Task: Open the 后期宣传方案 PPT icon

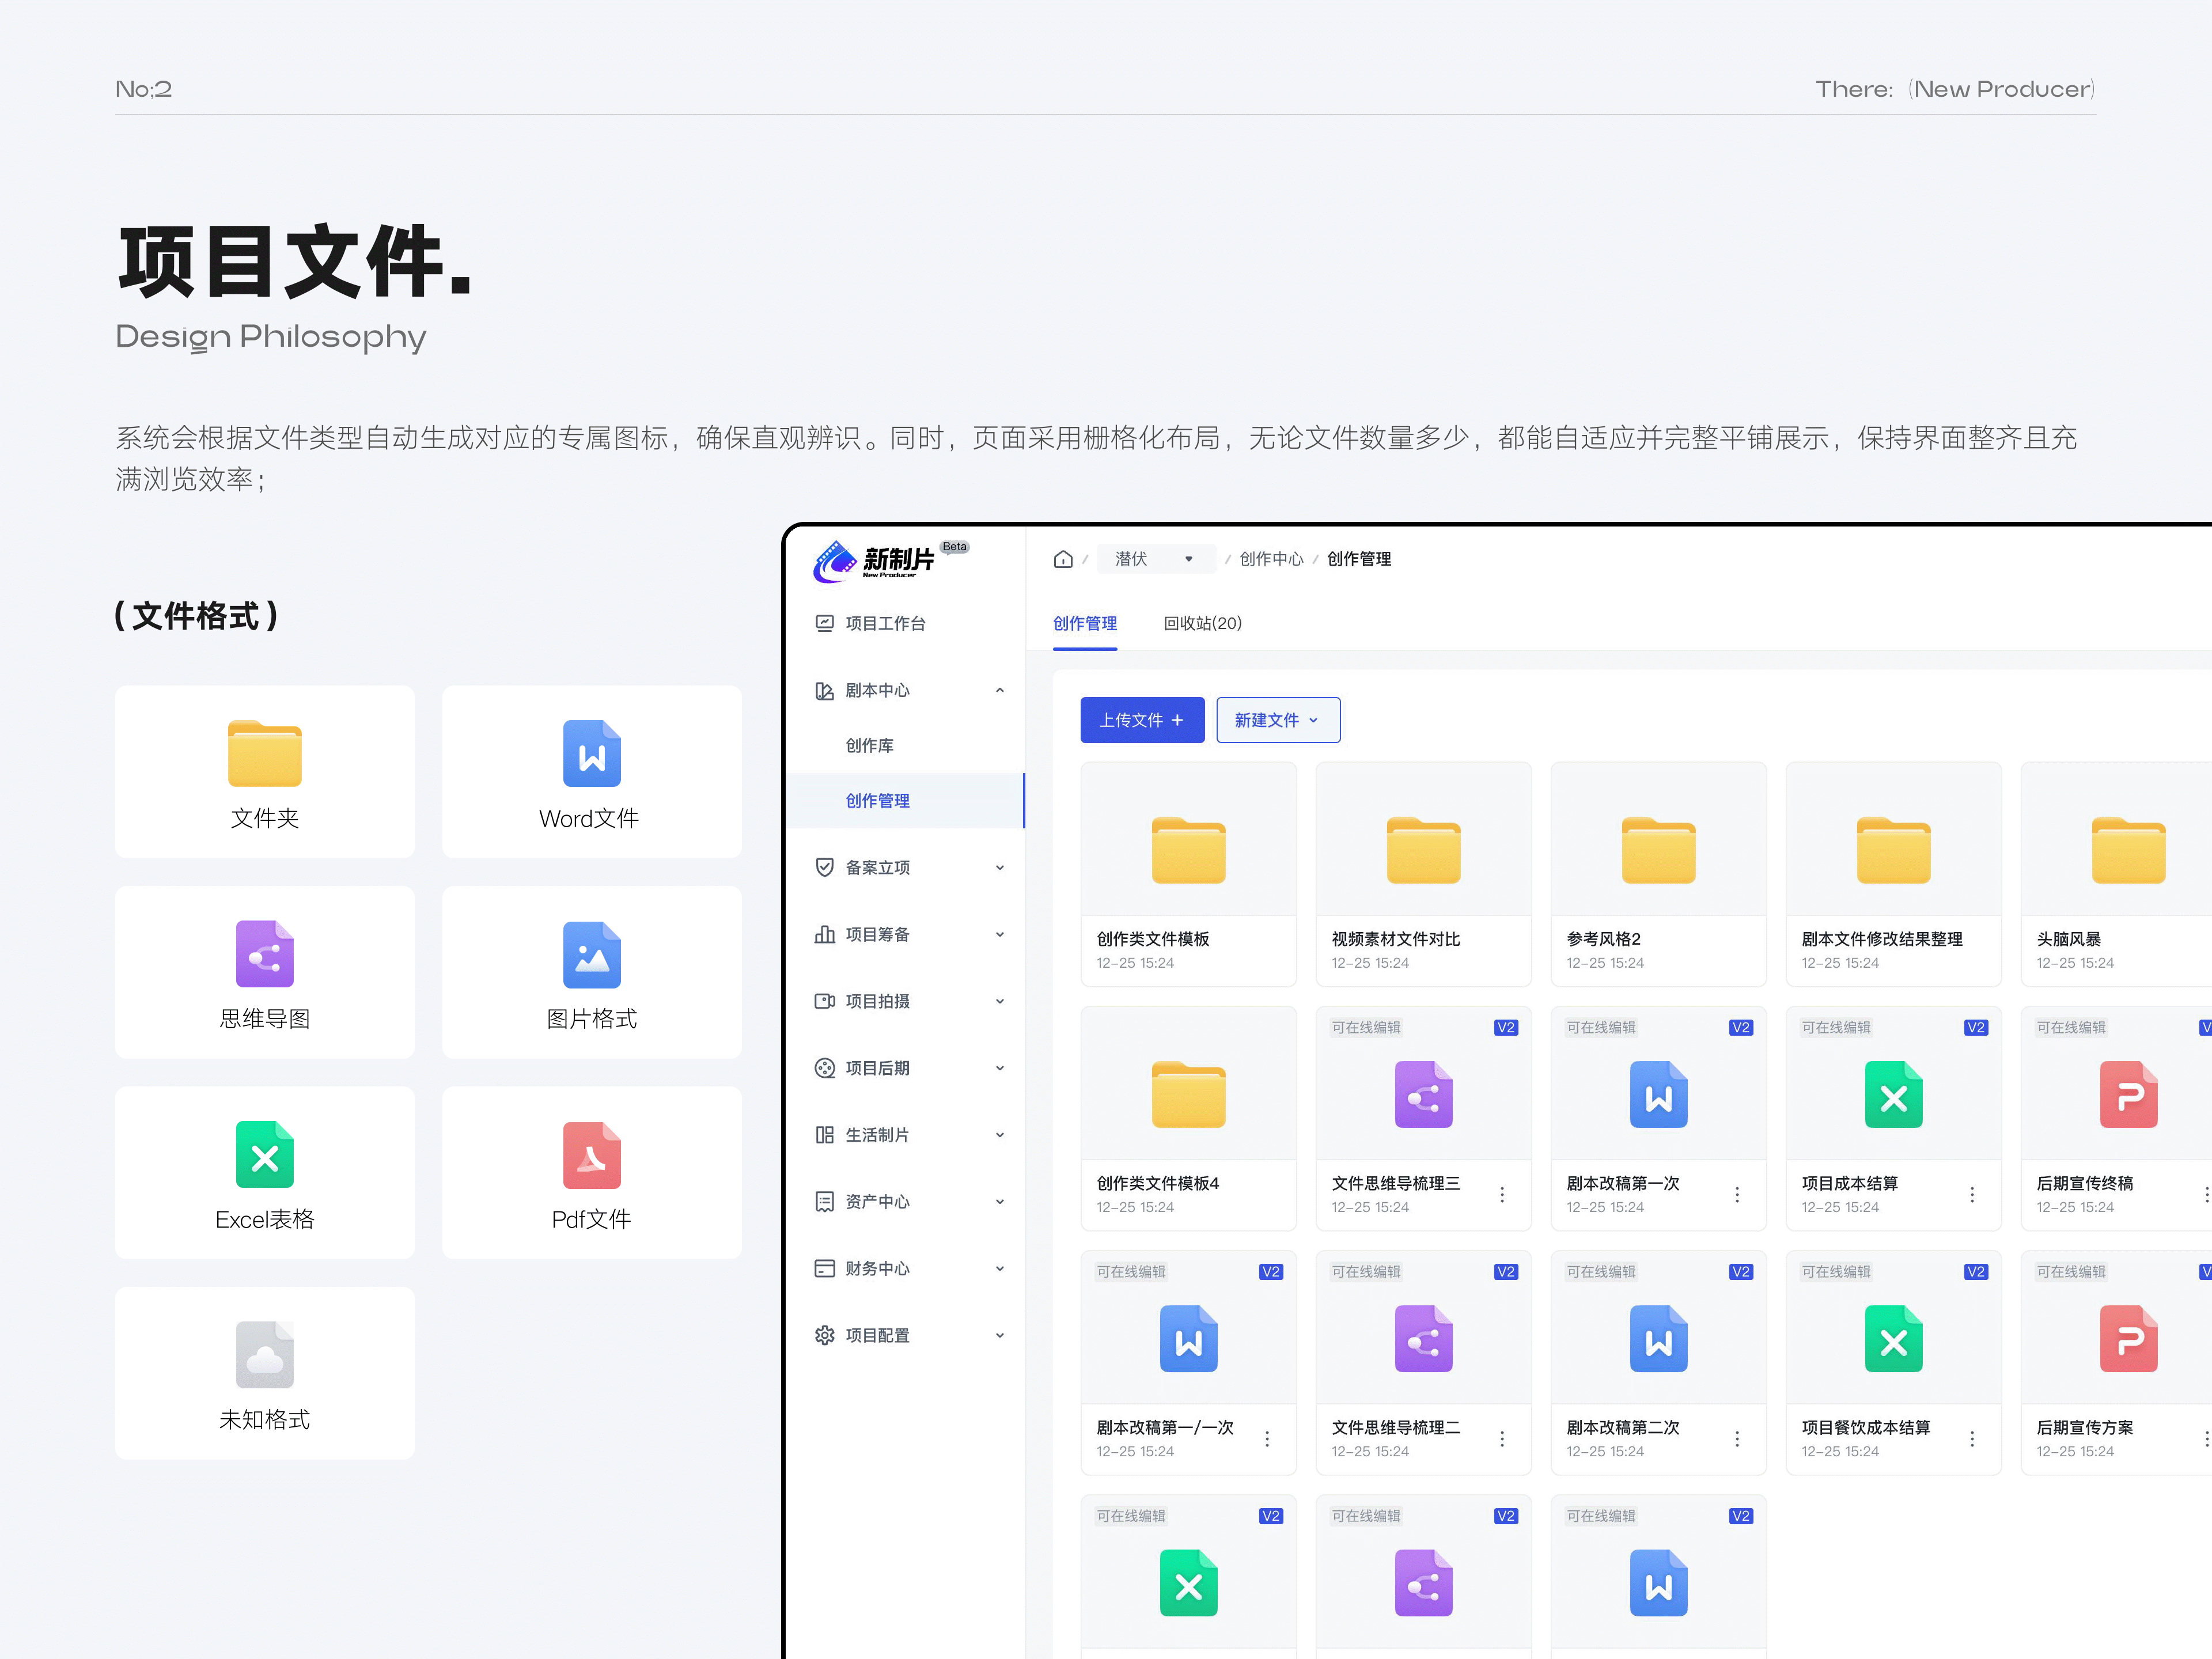Action: [2128, 1338]
